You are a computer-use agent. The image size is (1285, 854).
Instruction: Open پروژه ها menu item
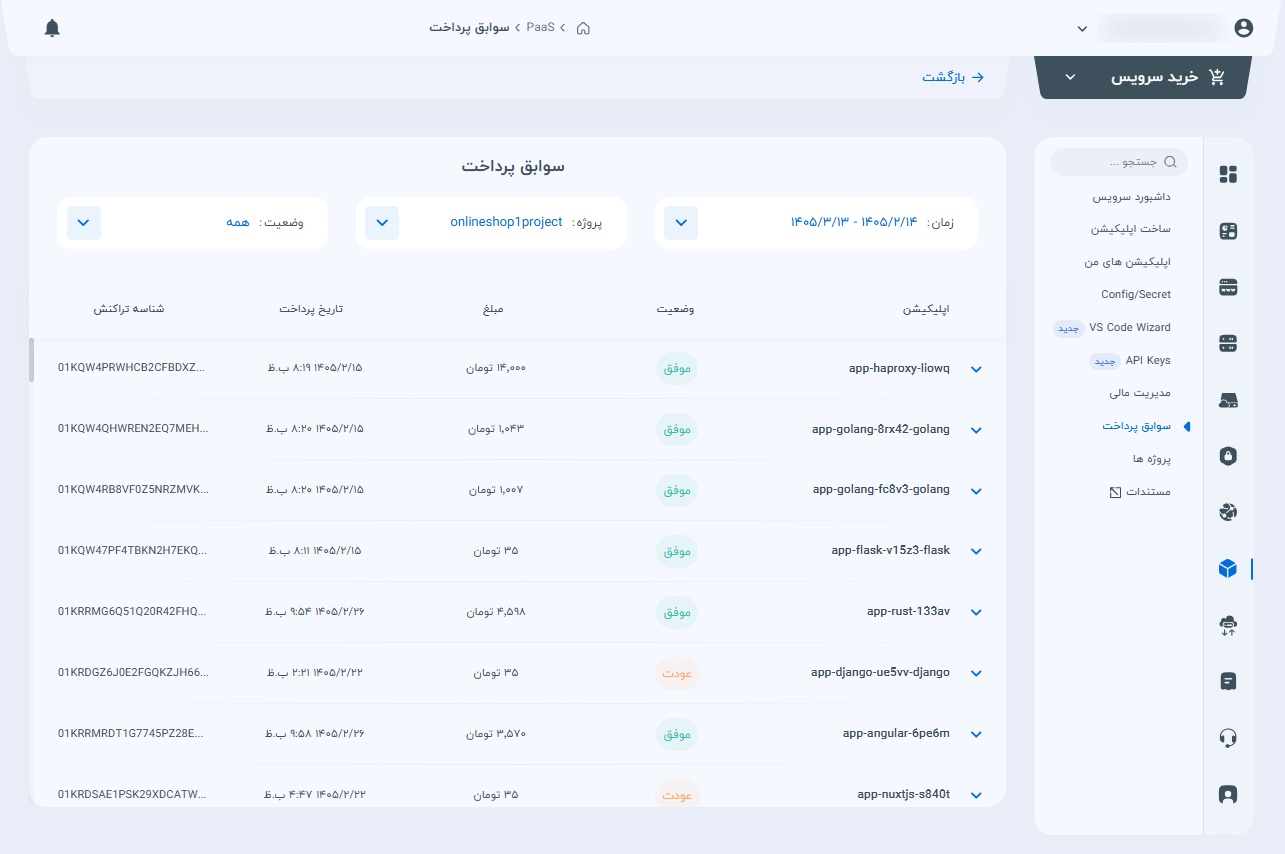click(x=1152, y=458)
